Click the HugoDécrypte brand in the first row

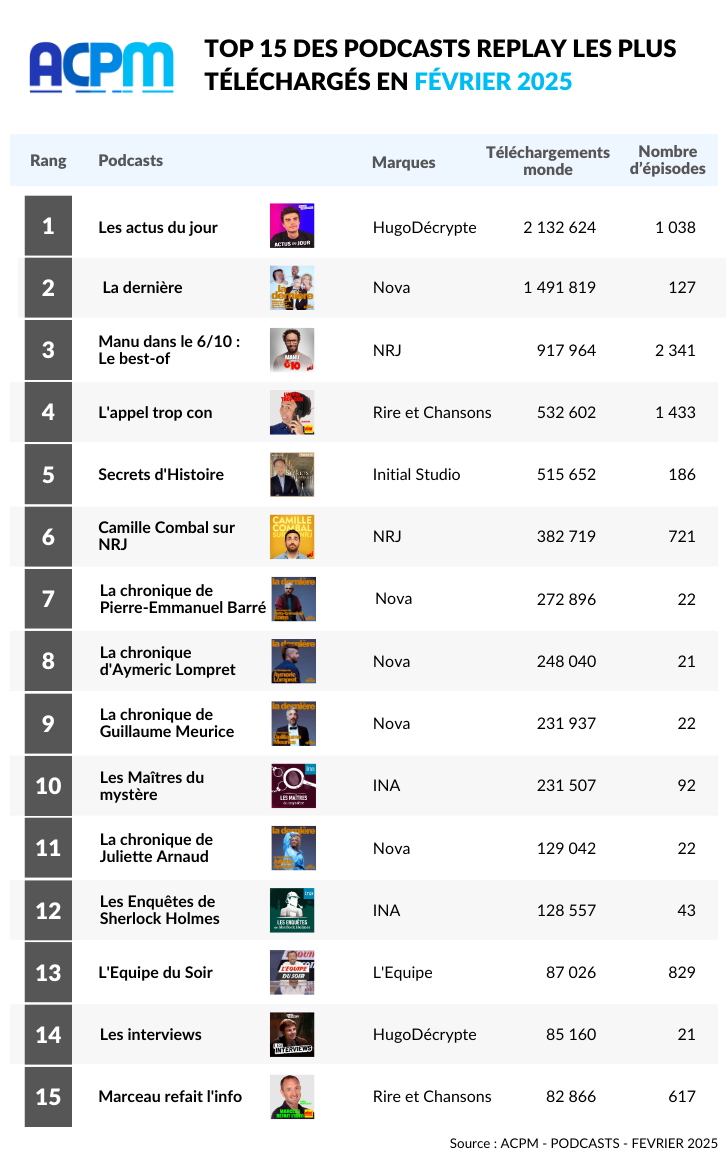pyautogui.click(x=424, y=227)
